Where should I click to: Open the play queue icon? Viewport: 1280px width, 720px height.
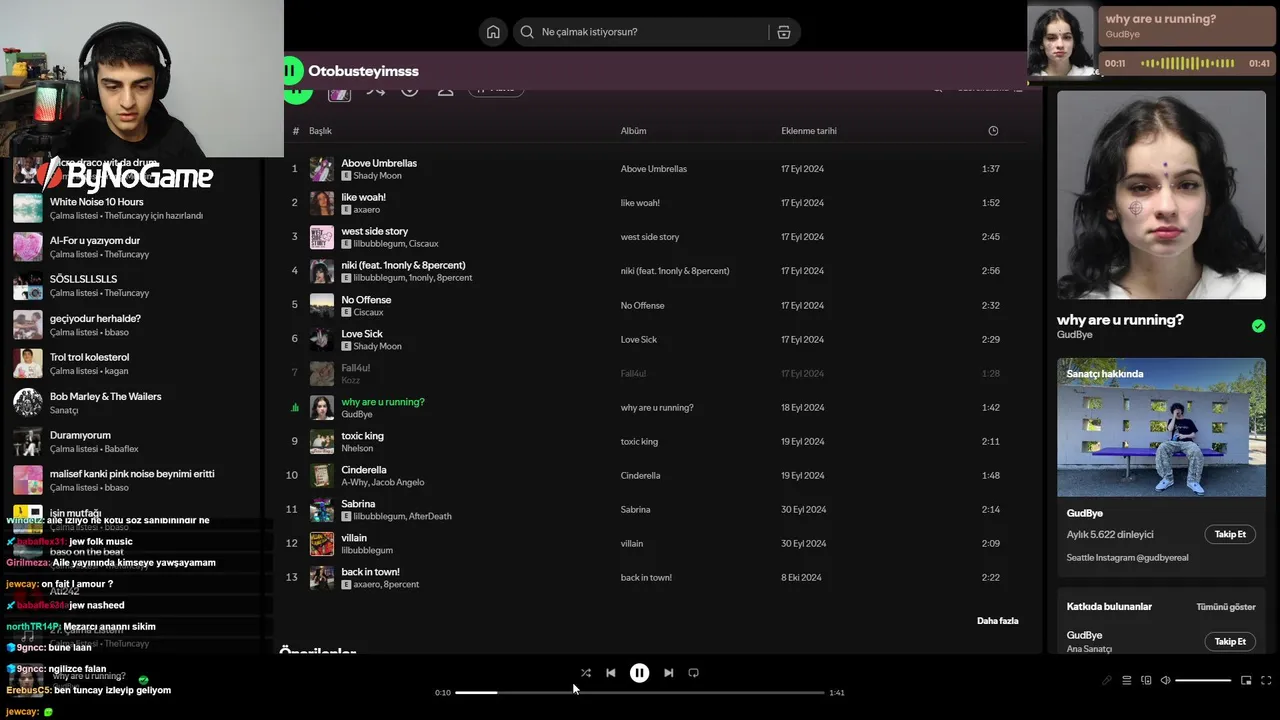(x=1127, y=680)
